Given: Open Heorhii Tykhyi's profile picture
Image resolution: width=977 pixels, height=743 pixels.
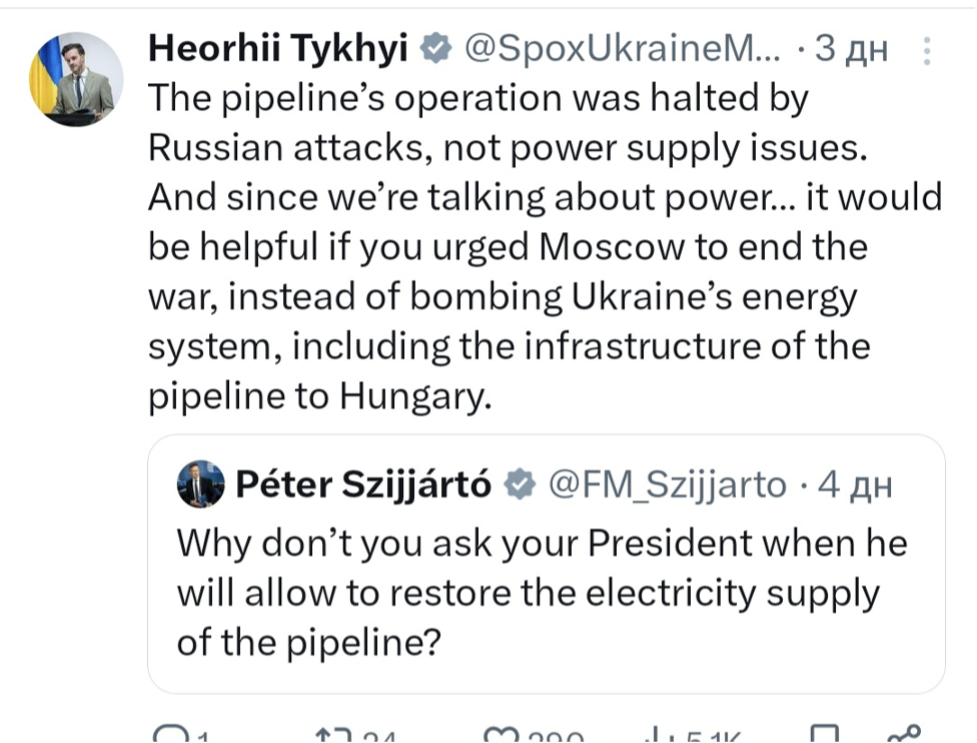Looking at the screenshot, I should pos(76,78).
